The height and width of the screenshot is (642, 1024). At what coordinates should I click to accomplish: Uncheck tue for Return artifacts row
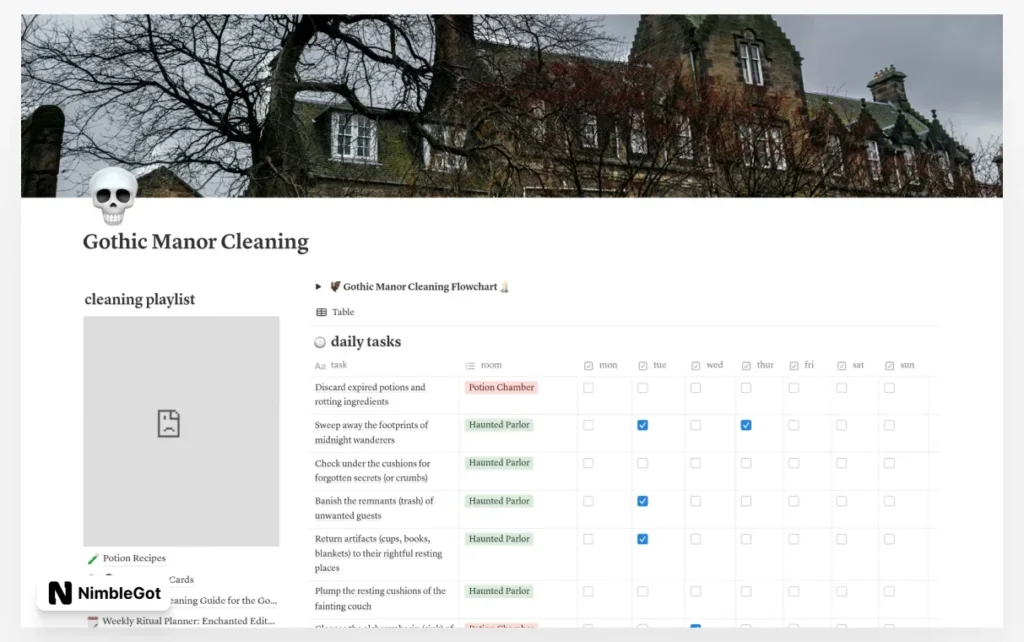pos(643,539)
